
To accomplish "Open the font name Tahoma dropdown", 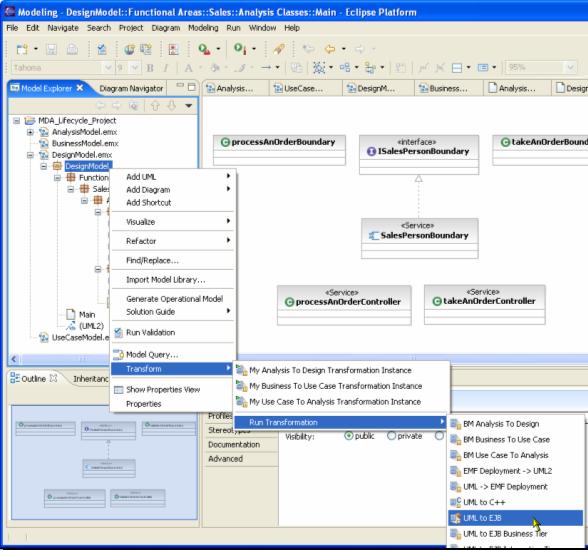I will point(108,68).
